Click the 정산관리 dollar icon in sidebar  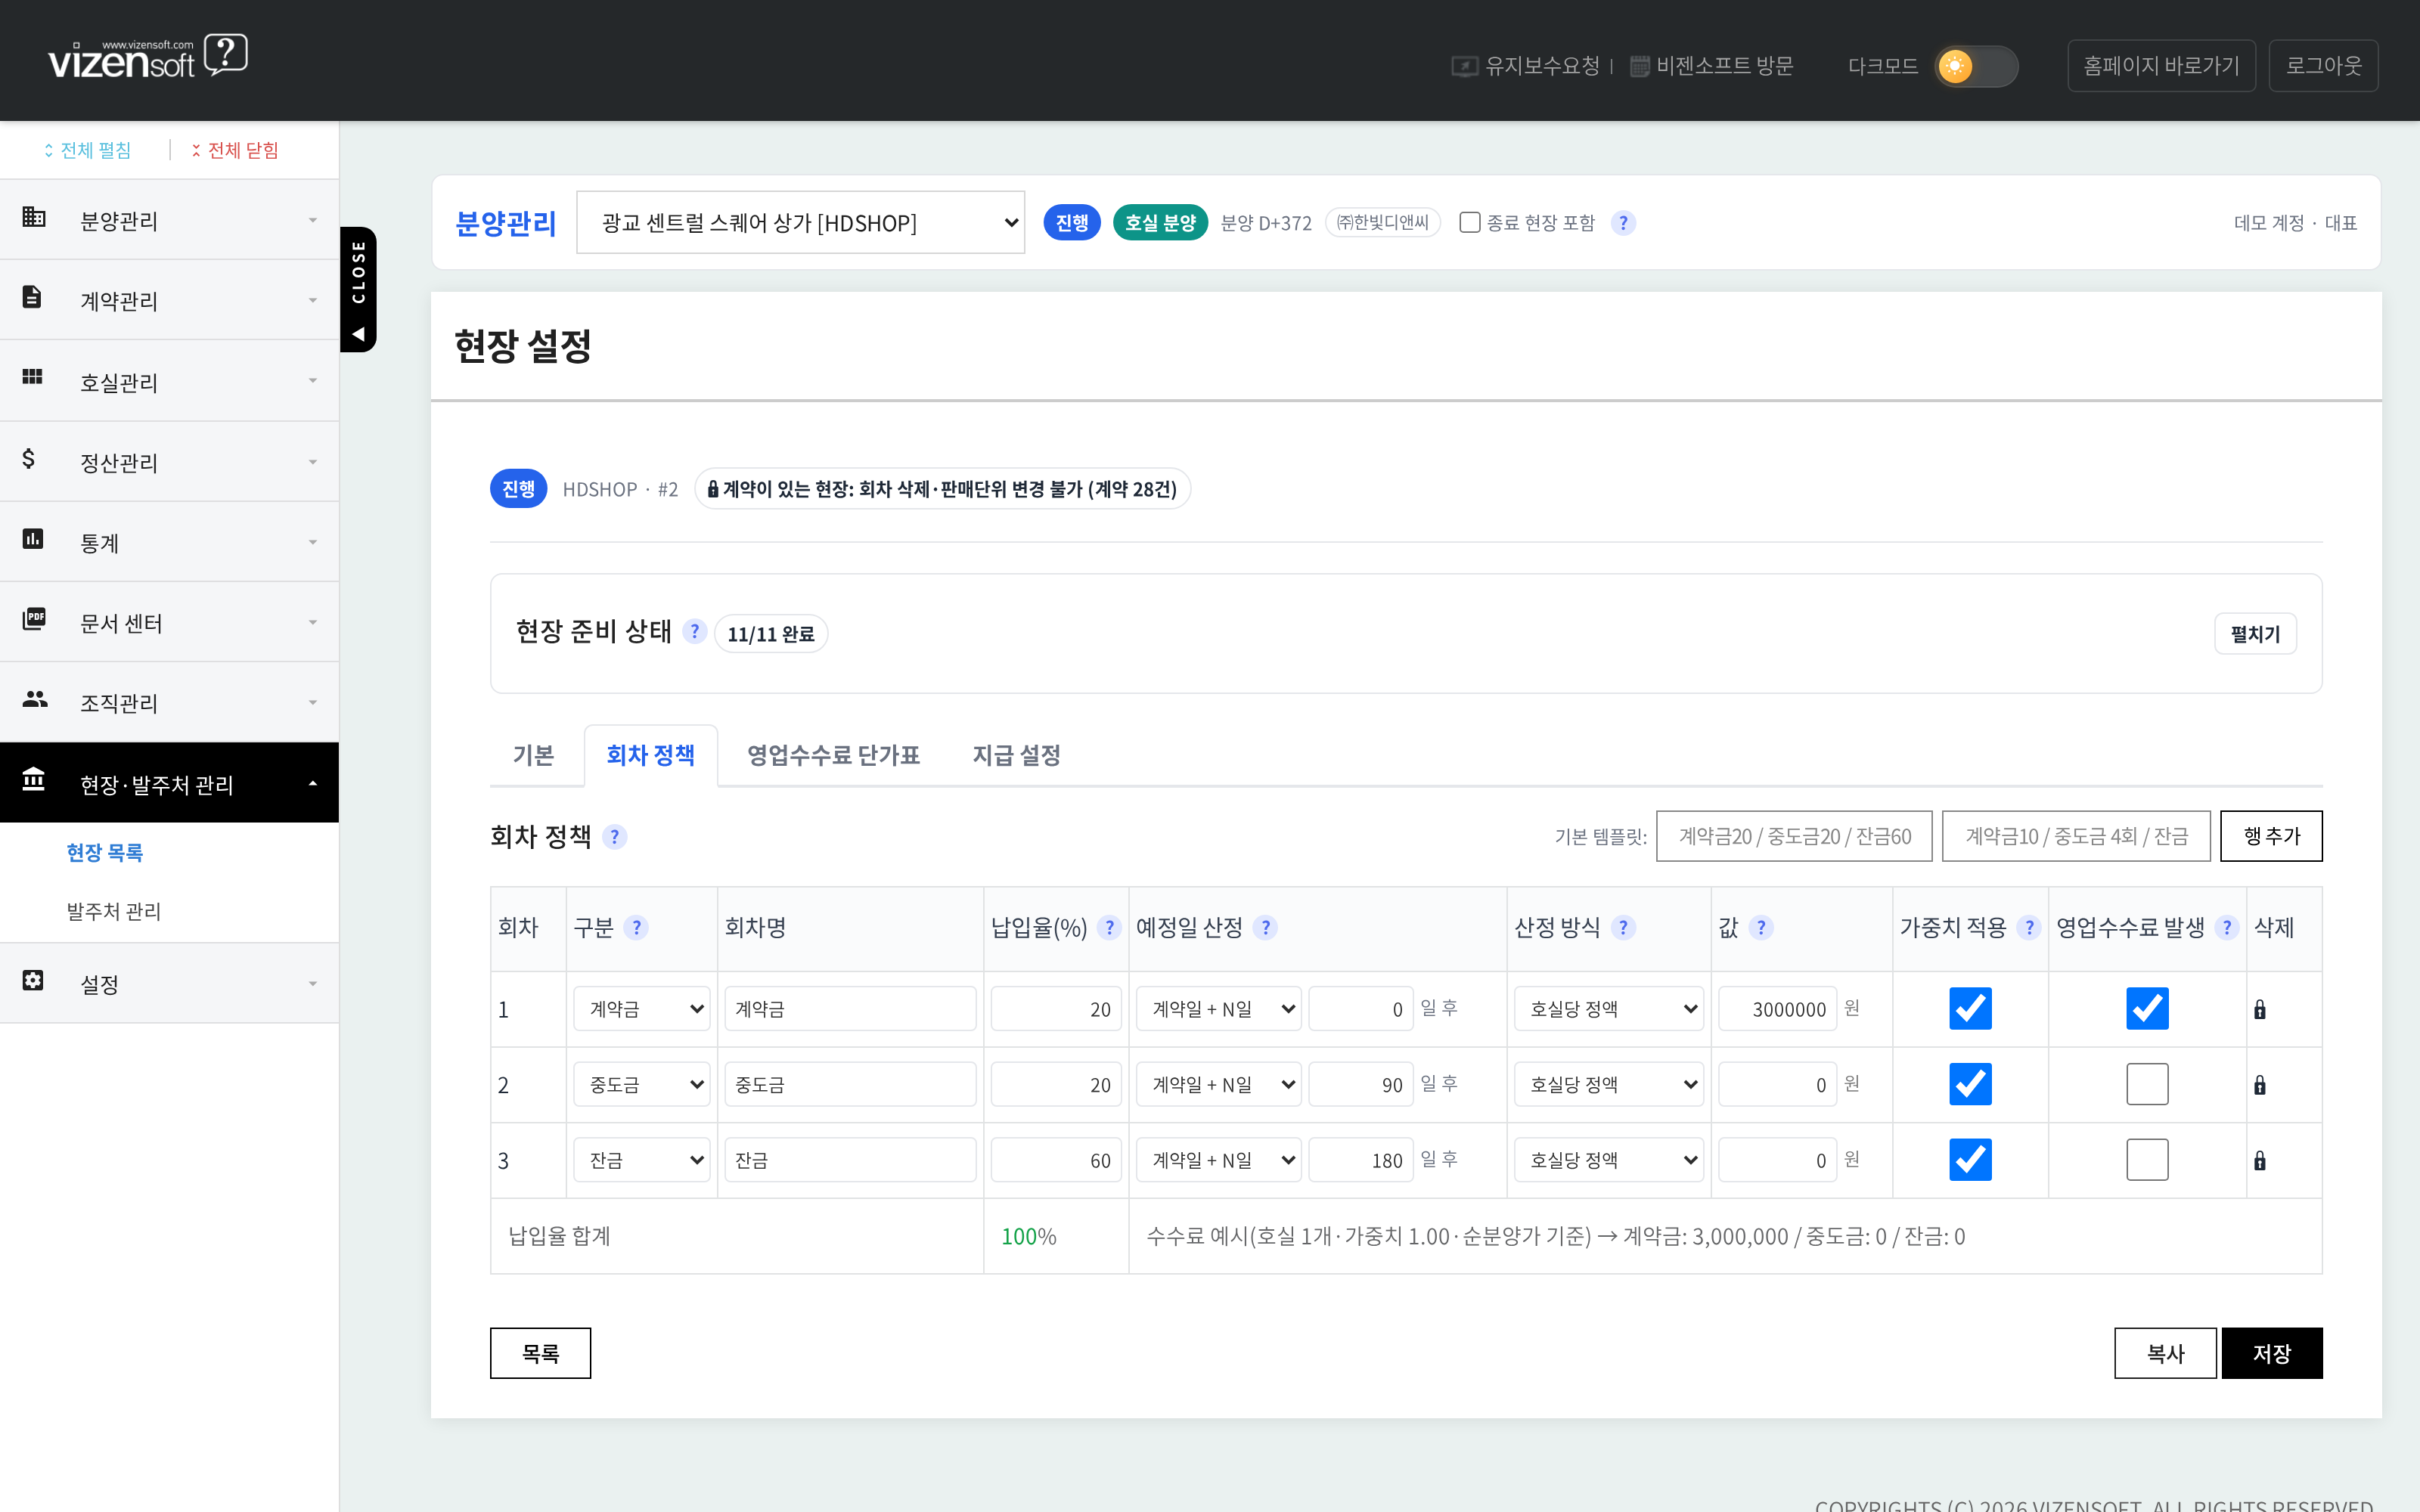[29, 458]
